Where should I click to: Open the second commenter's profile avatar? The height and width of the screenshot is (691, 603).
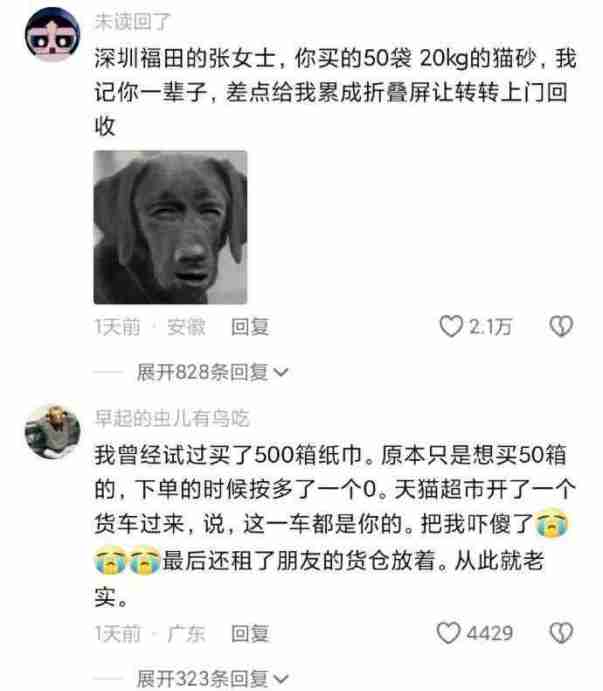click(52, 431)
